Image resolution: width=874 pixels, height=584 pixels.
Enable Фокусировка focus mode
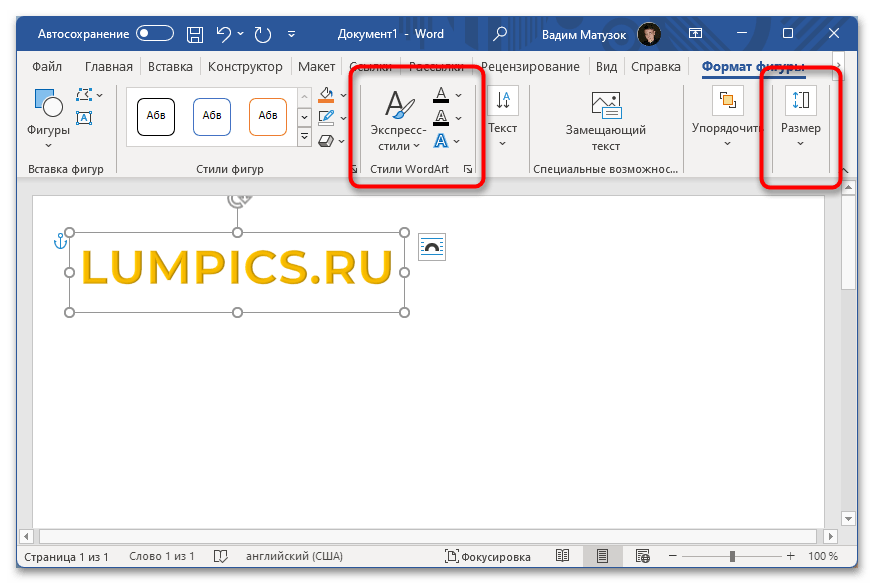(x=485, y=556)
